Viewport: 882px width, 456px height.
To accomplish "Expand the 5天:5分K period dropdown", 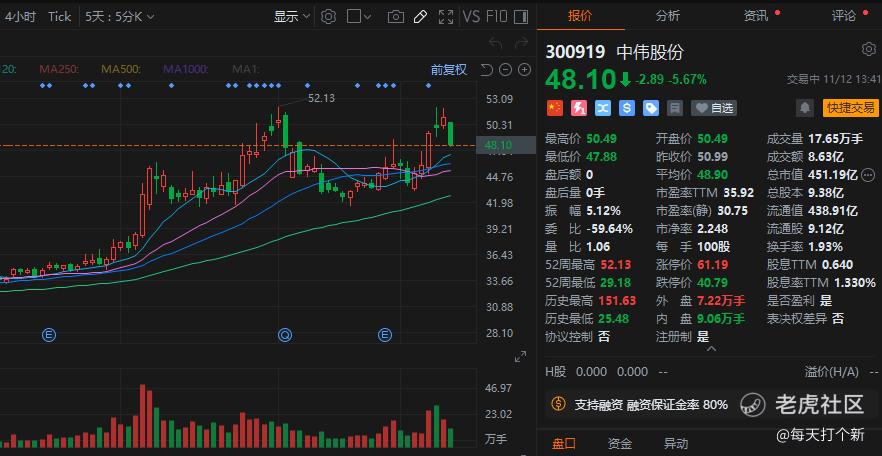I will (120, 17).
